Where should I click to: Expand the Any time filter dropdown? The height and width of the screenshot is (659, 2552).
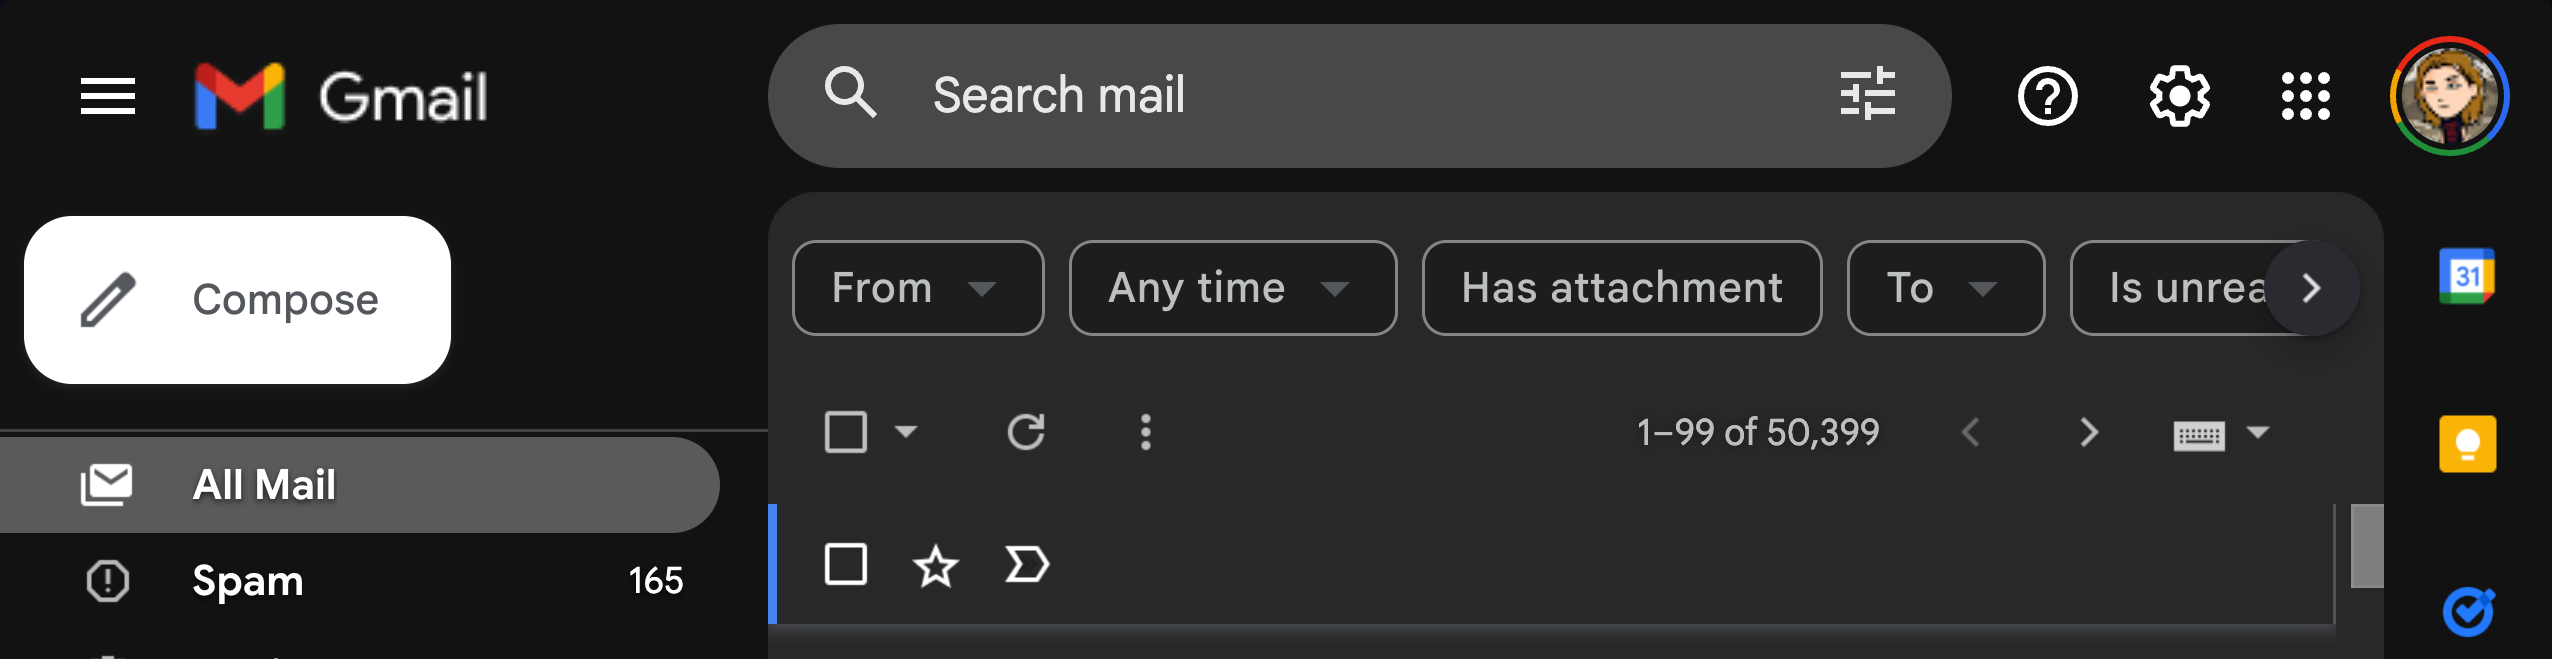pyautogui.click(x=1232, y=288)
